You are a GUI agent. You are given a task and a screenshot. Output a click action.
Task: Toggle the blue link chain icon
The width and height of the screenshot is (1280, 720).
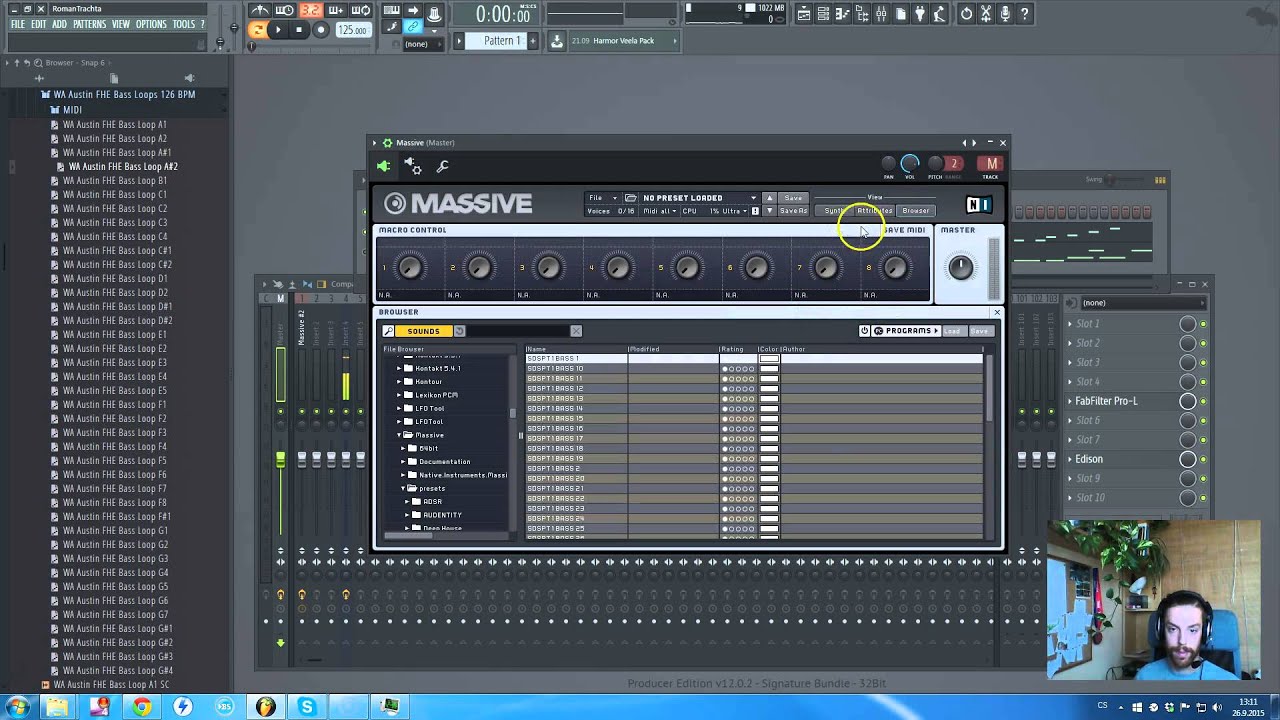click(412, 27)
